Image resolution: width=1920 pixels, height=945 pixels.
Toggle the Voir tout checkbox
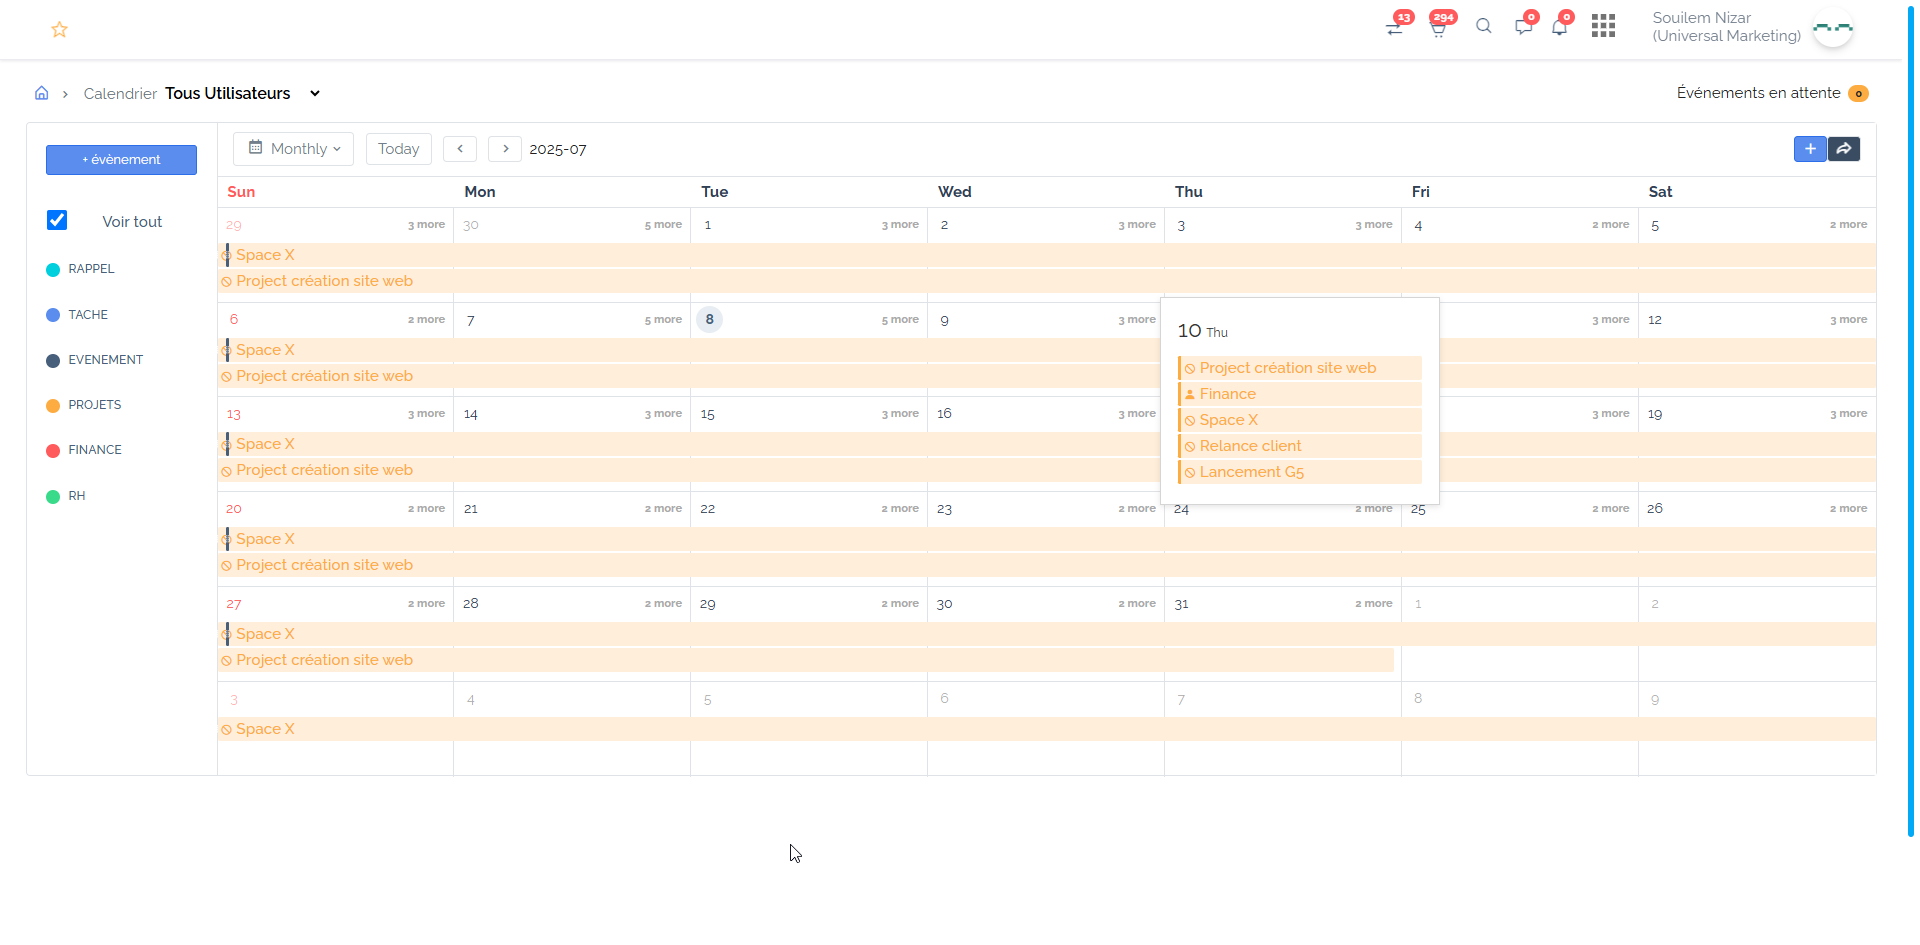click(x=57, y=220)
